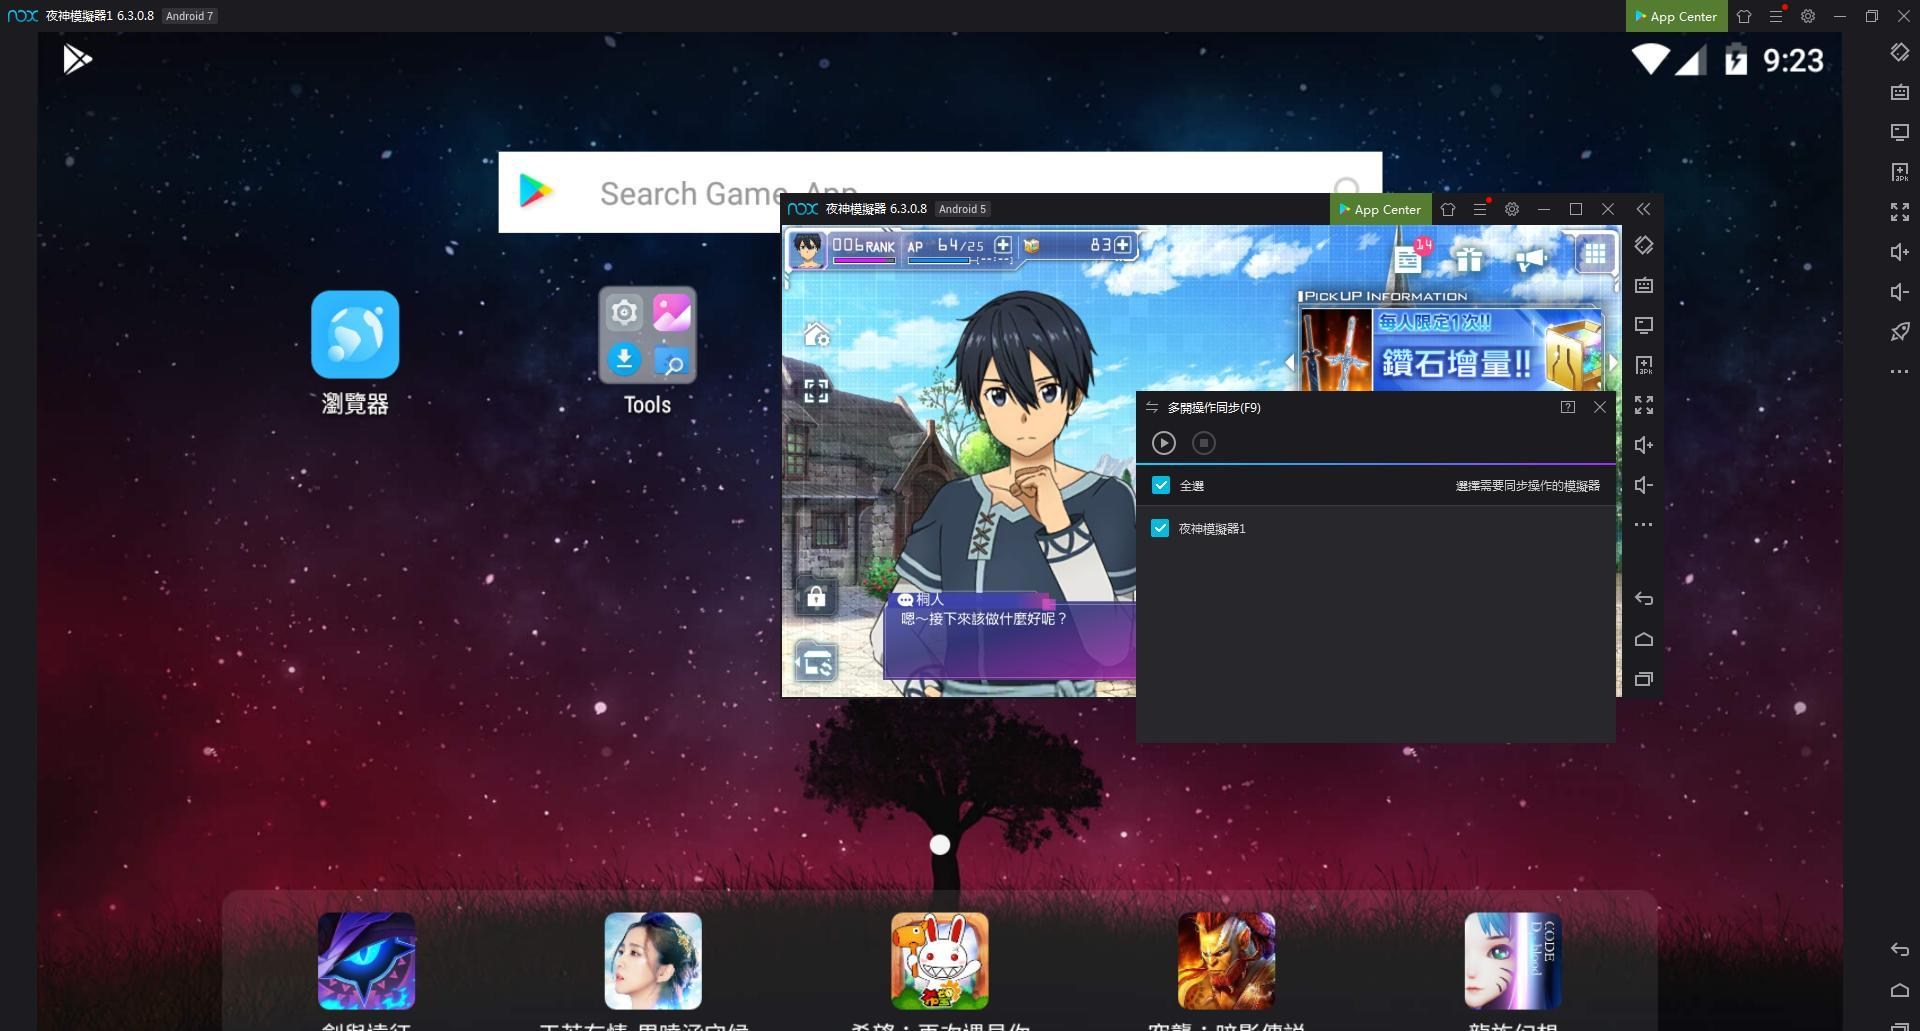Toggle the 全選 select-all checkbox
1920x1031 pixels.
point(1161,485)
